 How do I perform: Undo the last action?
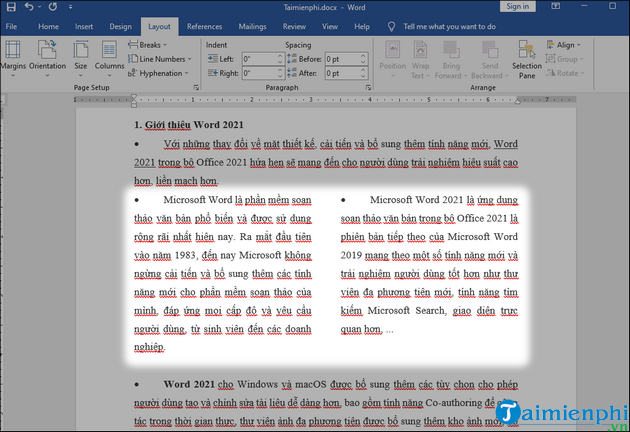[x=29, y=7]
